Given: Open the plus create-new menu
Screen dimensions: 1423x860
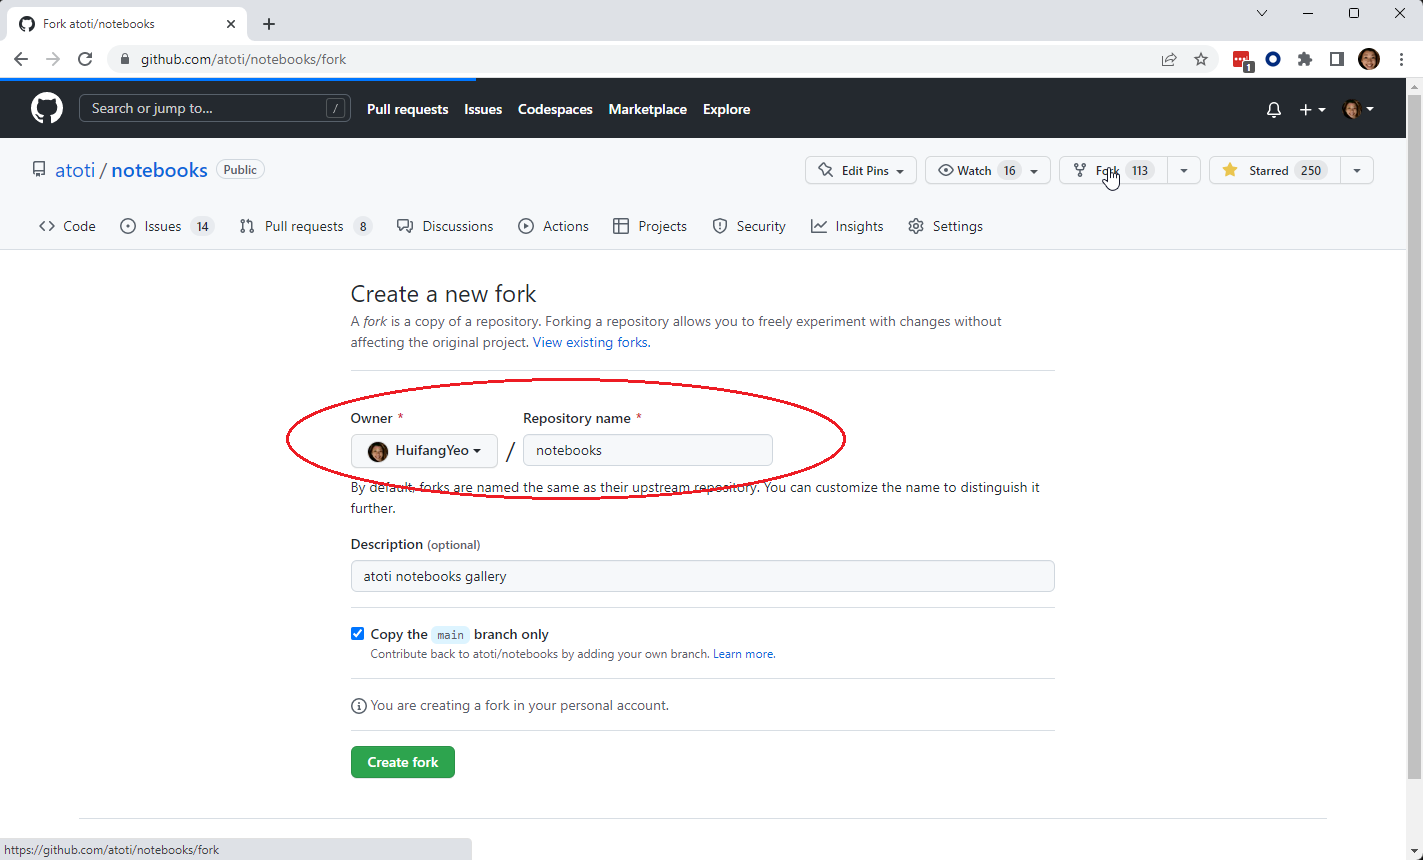Looking at the screenshot, I should 1312,109.
